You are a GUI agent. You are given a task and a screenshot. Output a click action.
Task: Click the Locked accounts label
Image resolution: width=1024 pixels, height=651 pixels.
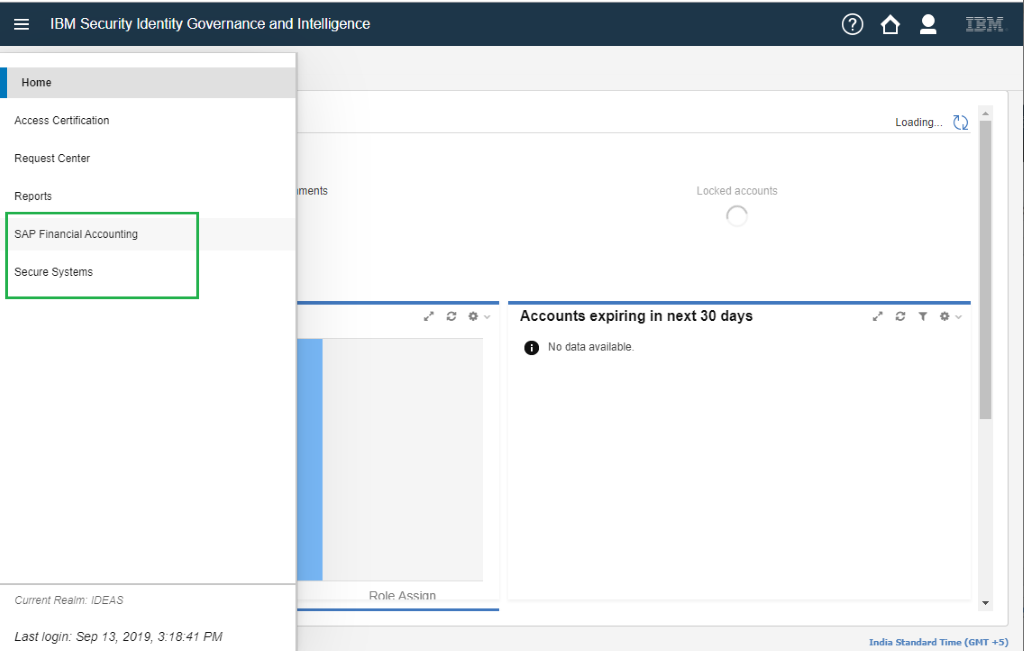[x=737, y=191]
